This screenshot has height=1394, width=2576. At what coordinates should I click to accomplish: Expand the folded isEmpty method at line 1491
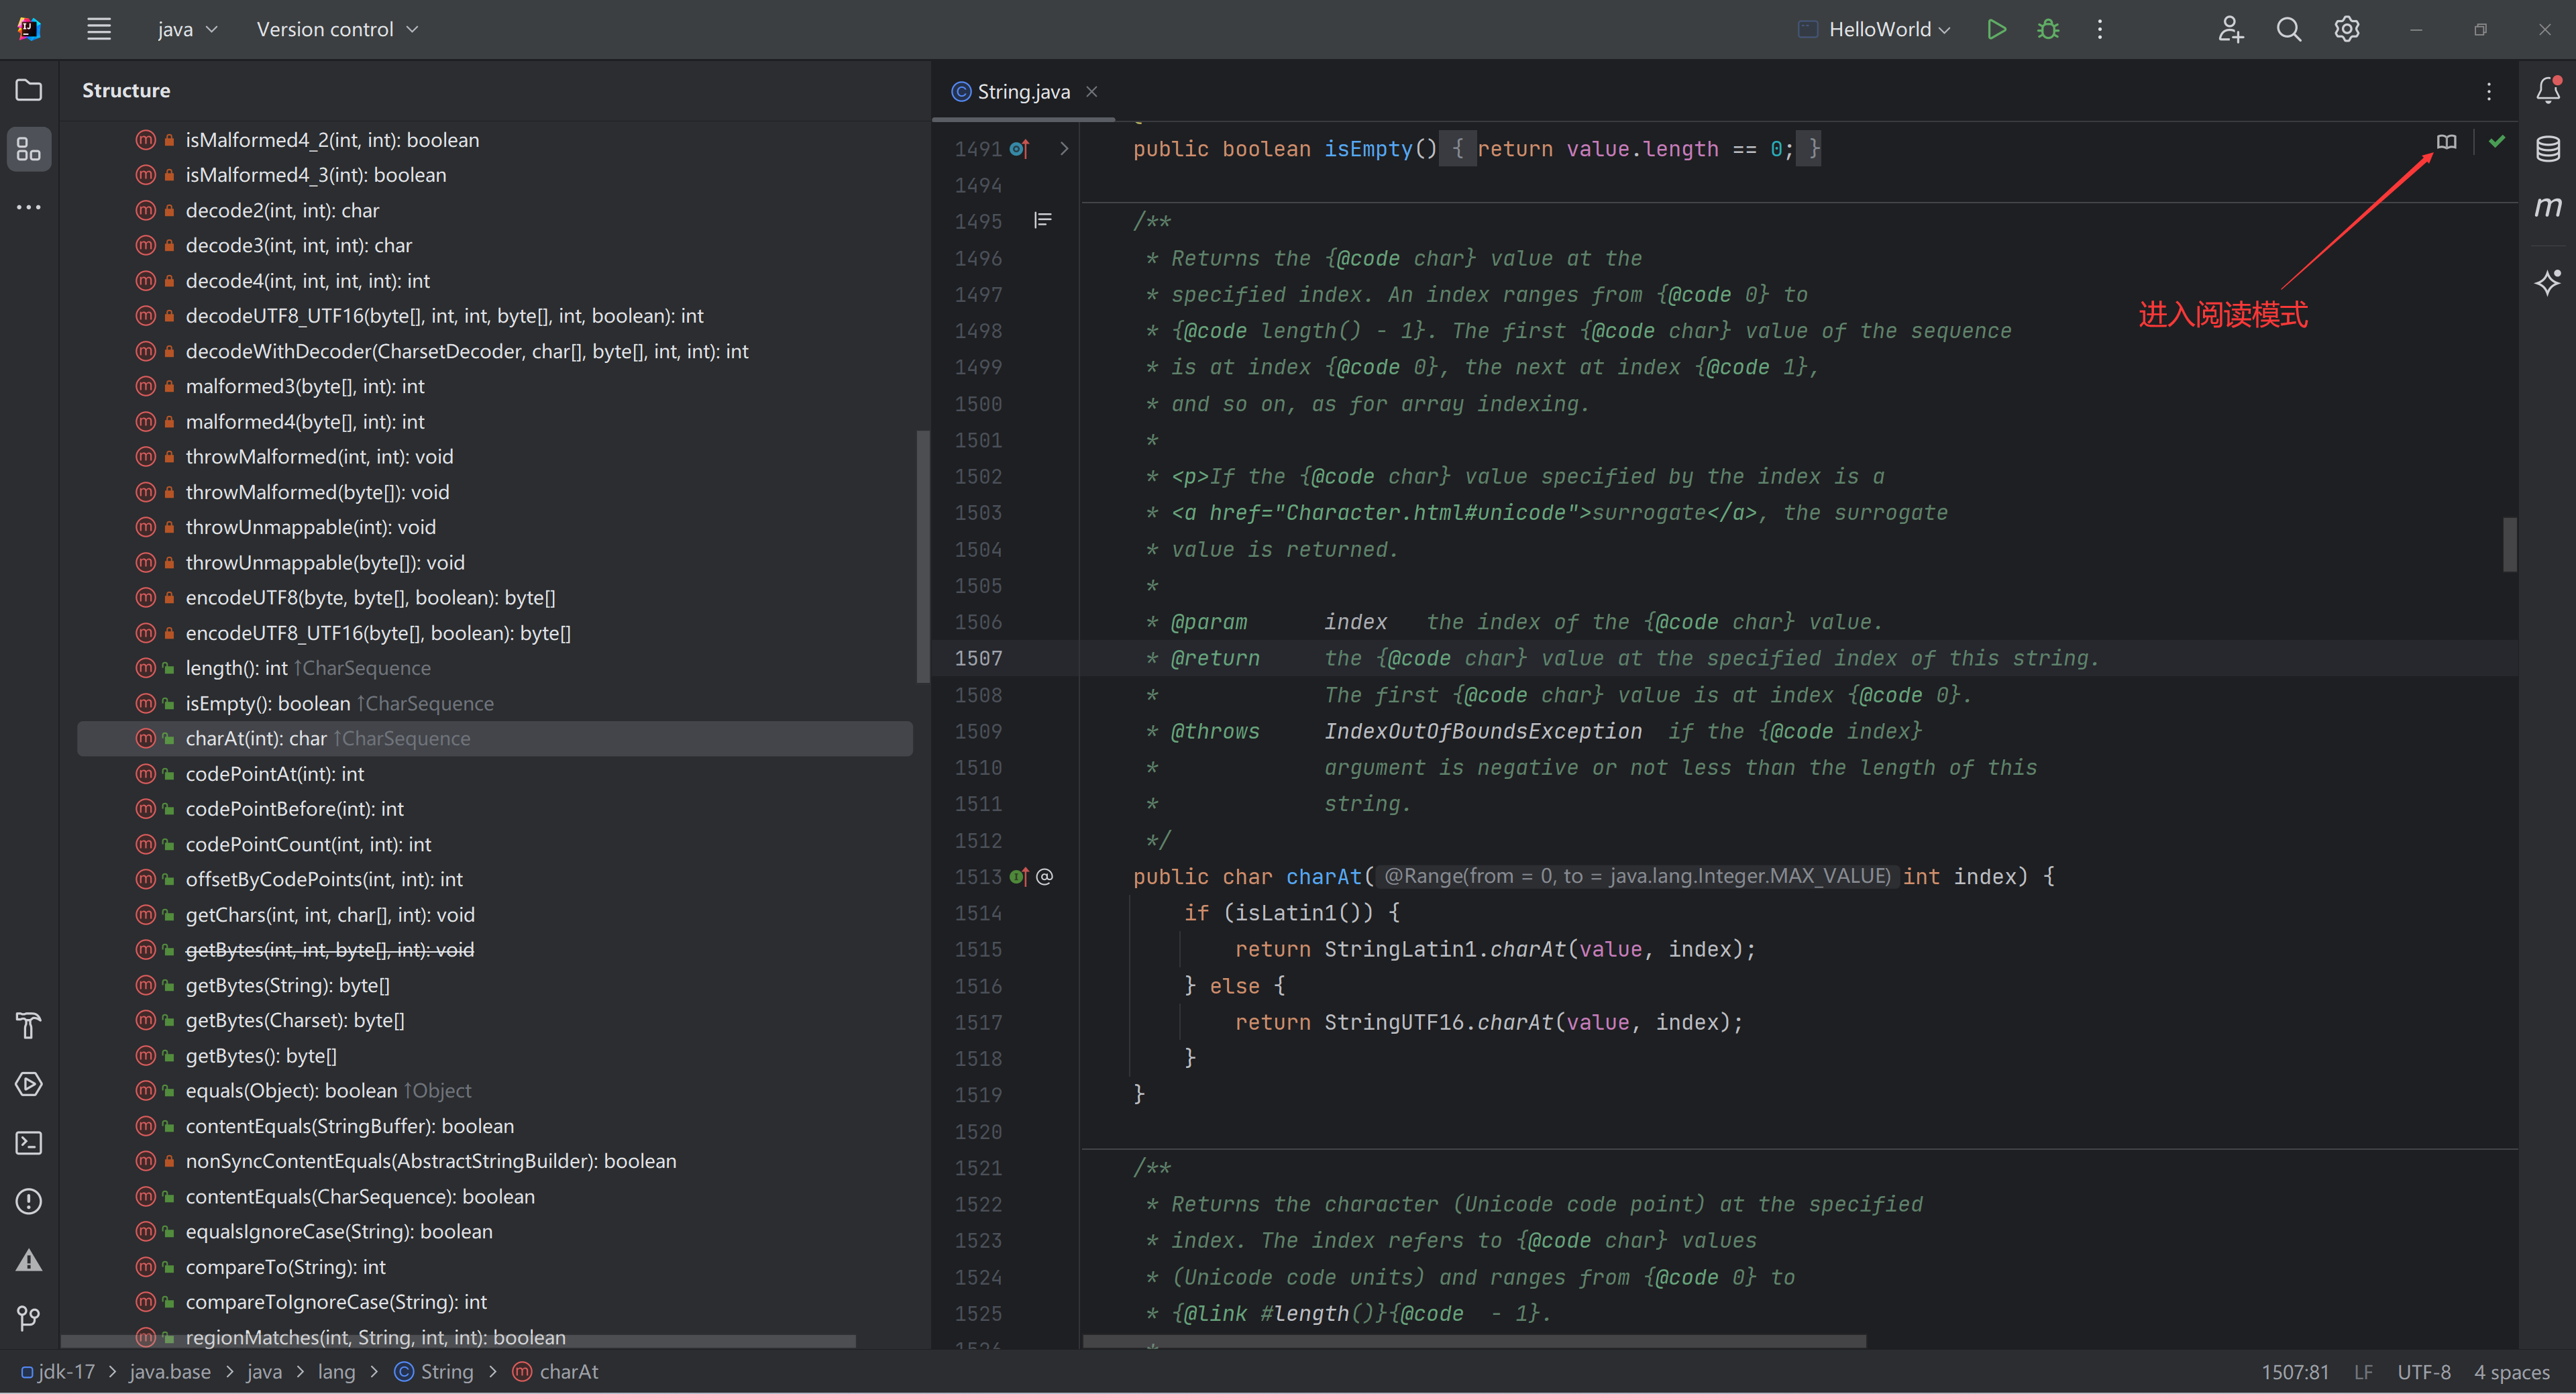coord(1064,149)
